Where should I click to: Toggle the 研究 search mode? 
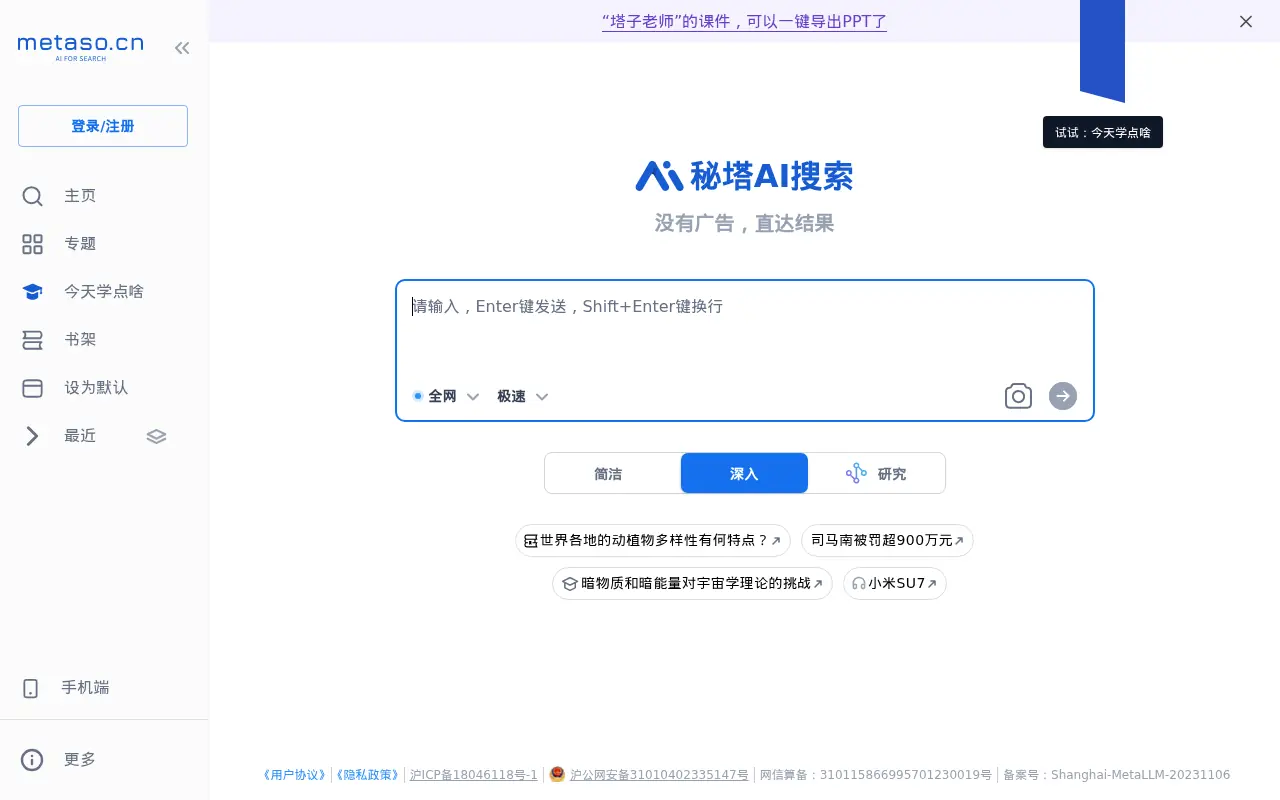877,473
